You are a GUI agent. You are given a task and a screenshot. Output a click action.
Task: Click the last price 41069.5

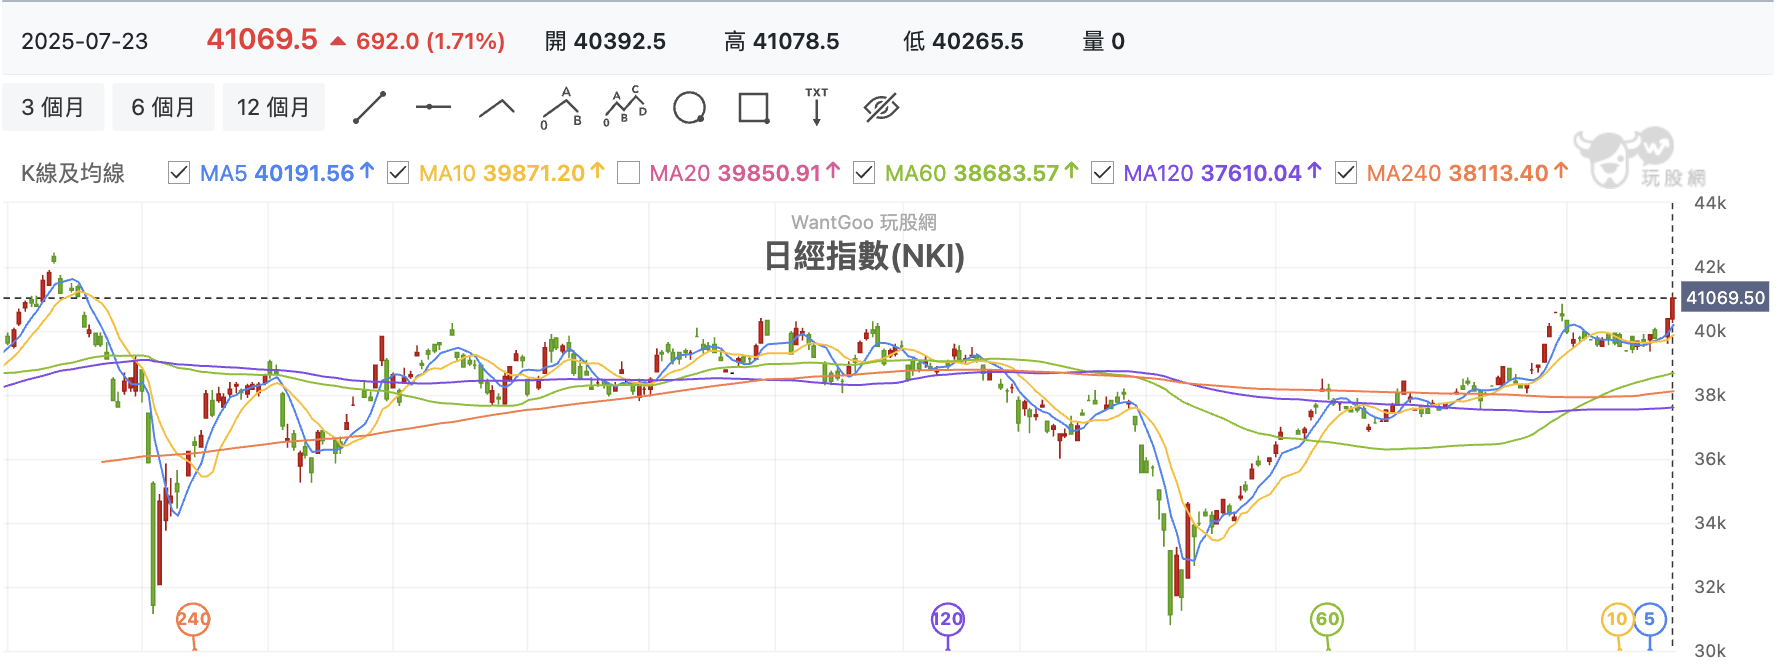[x=262, y=40]
